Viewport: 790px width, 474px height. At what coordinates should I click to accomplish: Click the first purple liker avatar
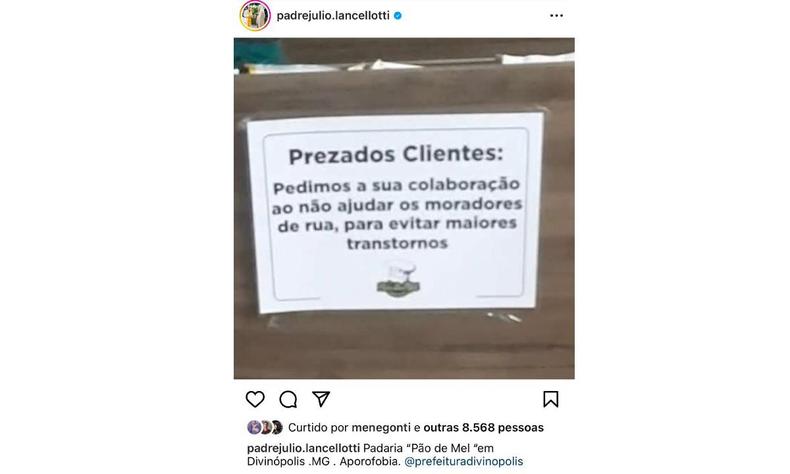(254, 428)
